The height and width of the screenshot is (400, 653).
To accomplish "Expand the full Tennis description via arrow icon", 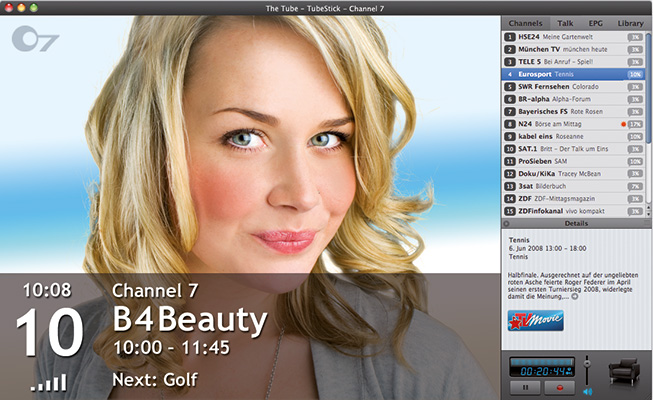I will (x=575, y=297).
